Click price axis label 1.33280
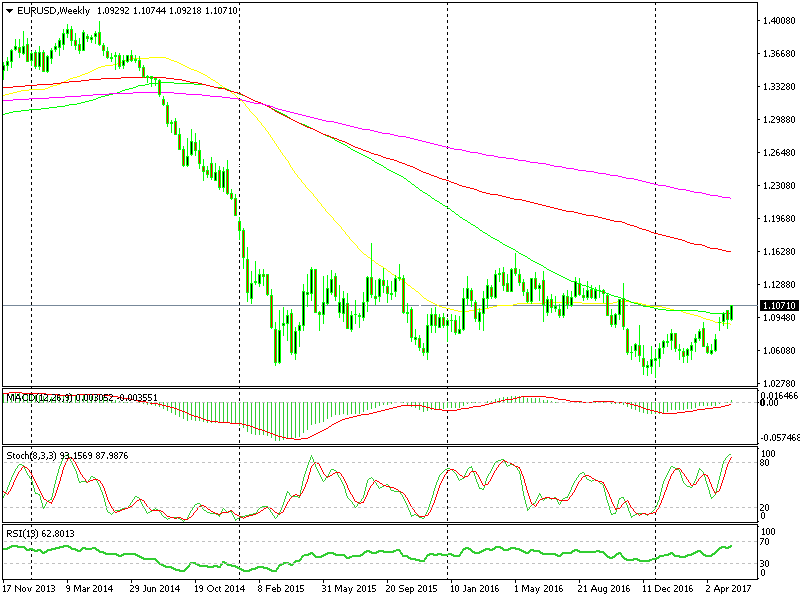The height and width of the screenshot is (600, 800). tap(779, 87)
